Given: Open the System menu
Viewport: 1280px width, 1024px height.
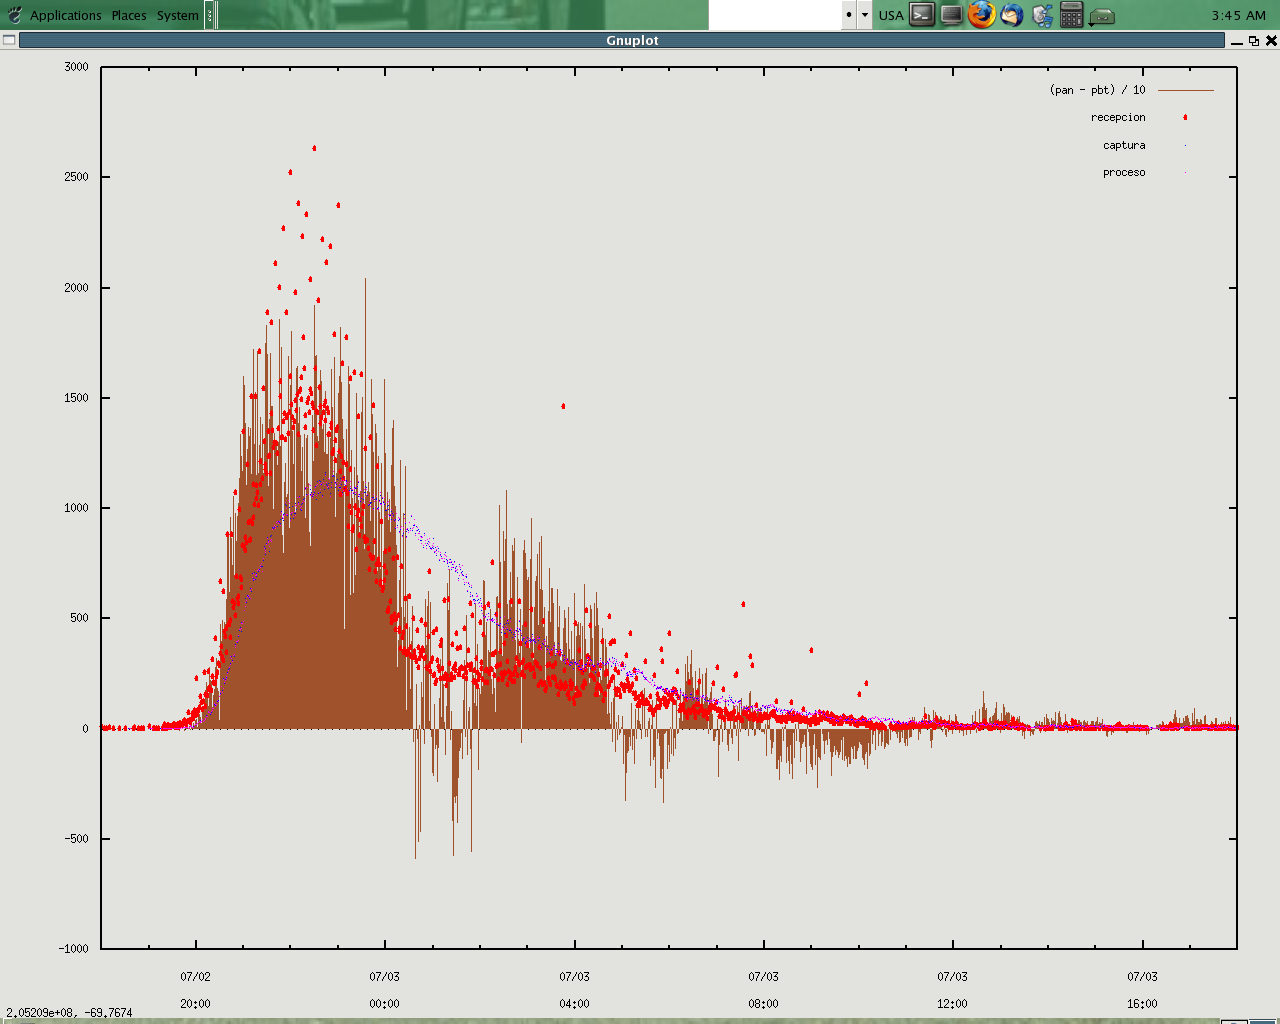Looking at the screenshot, I should (177, 15).
